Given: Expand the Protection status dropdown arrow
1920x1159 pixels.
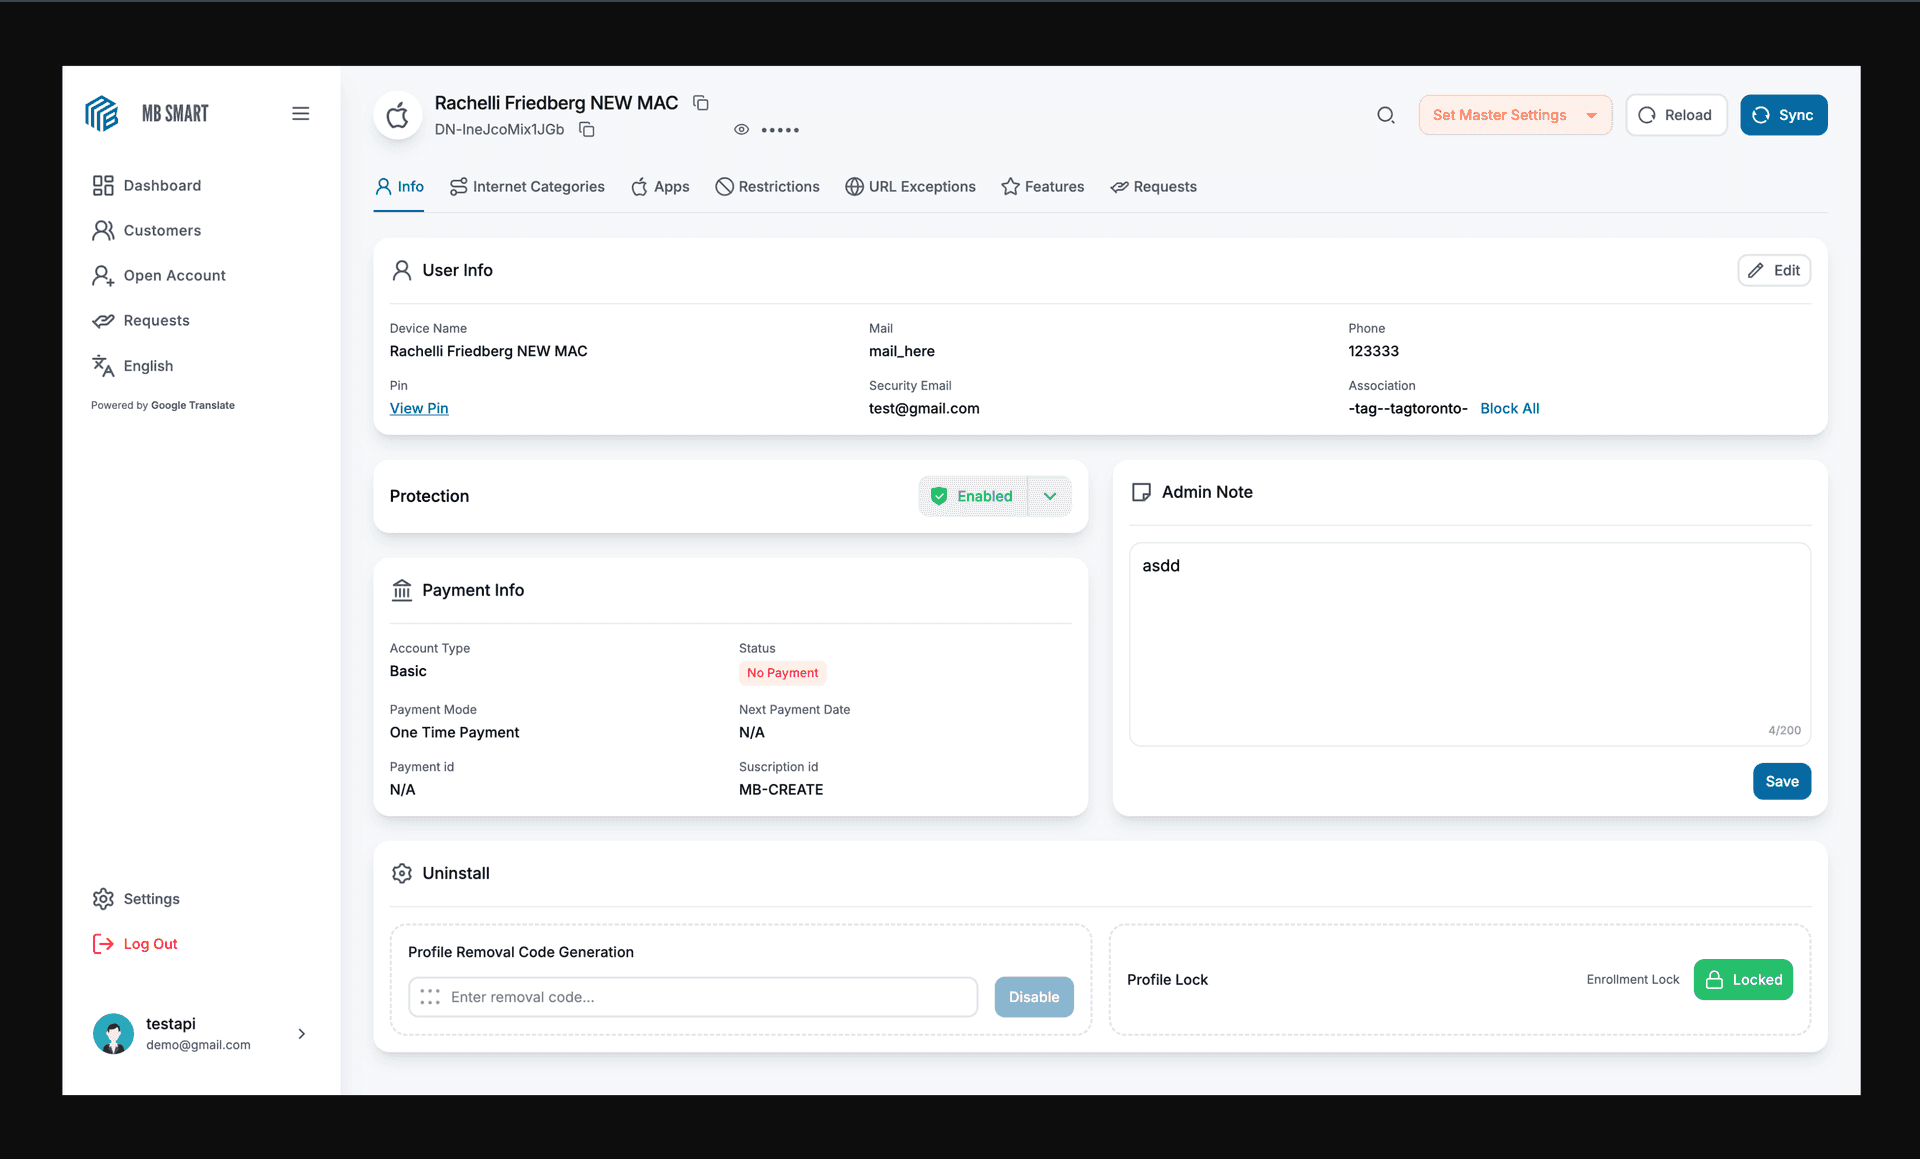Looking at the screenshot, I should click(1050, 497).
